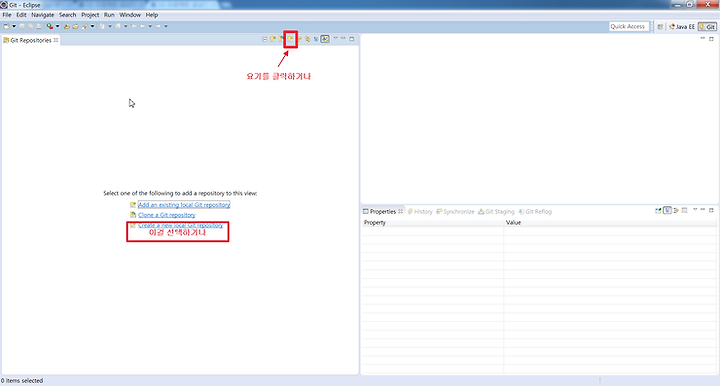The height and width of the screenshot is (386, 720).
Task: Switch to the Git Staging tab
Action: point(496,212)
